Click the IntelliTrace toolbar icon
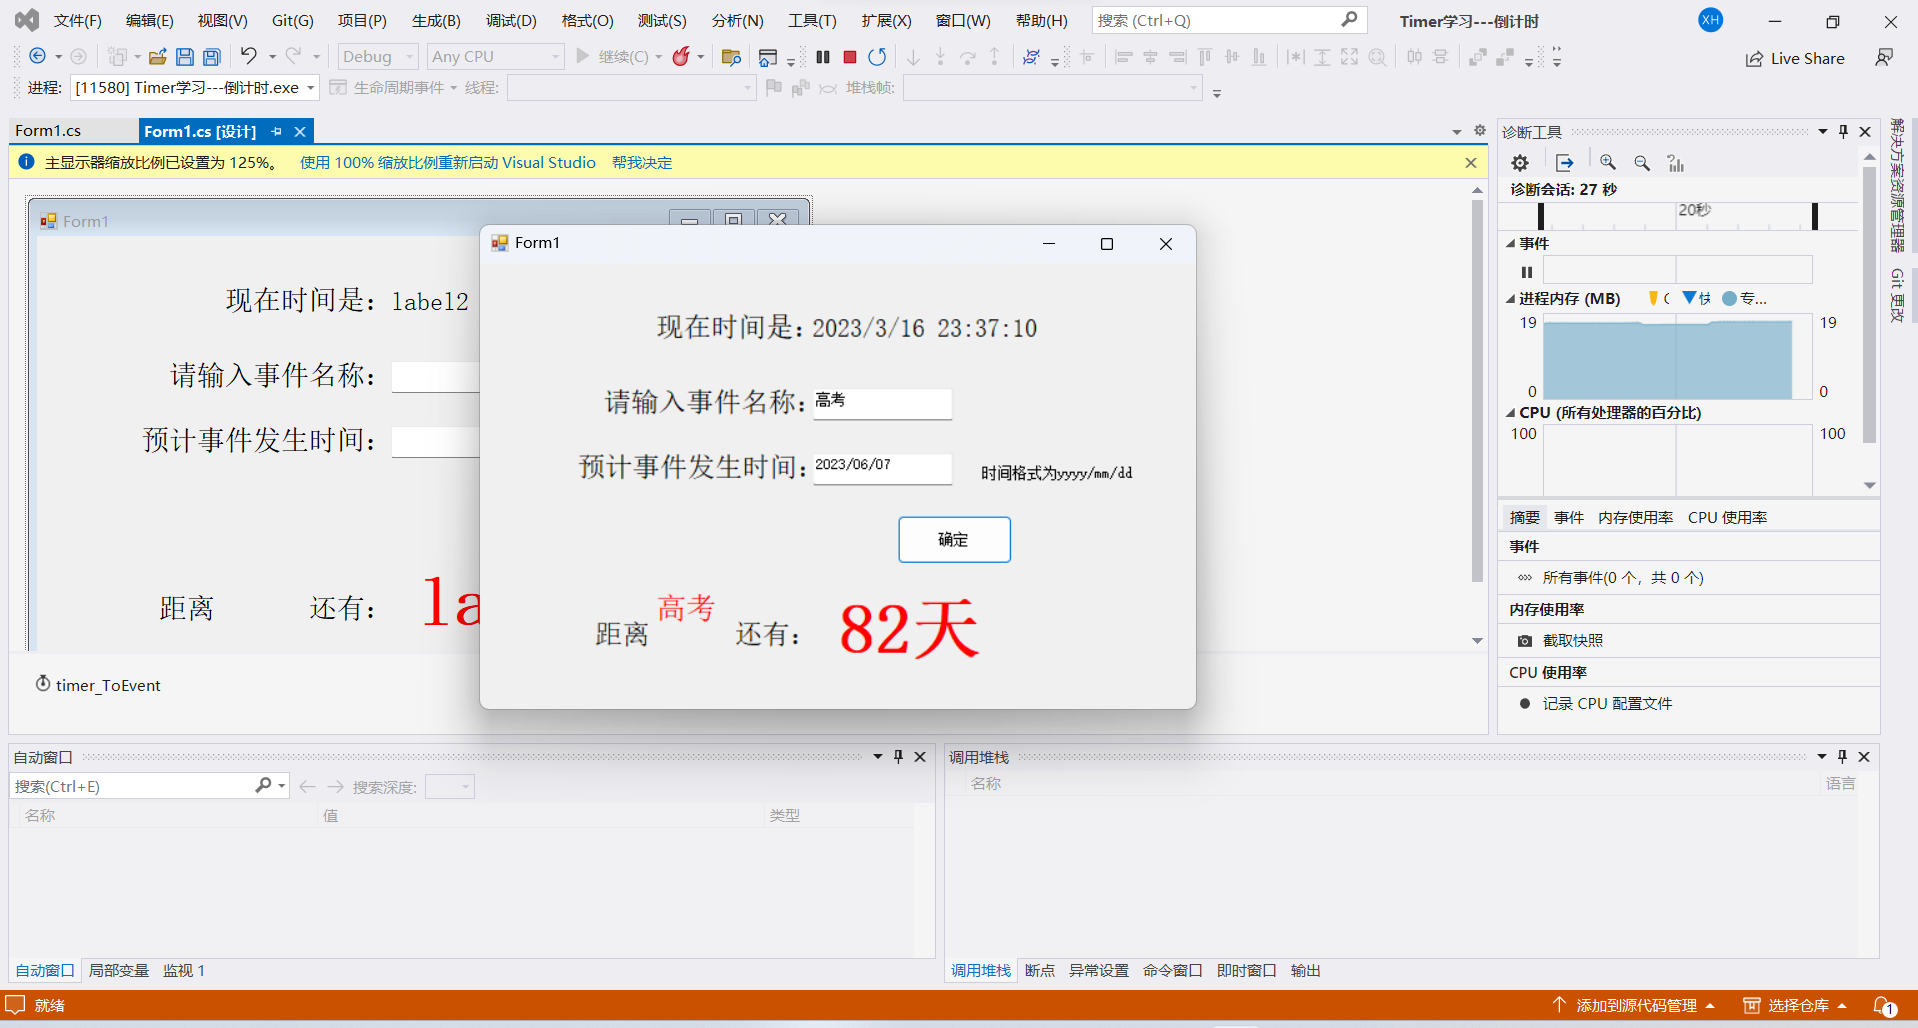The width and height of the screenshot is (1918, 1028). (x=1031, y=57)
